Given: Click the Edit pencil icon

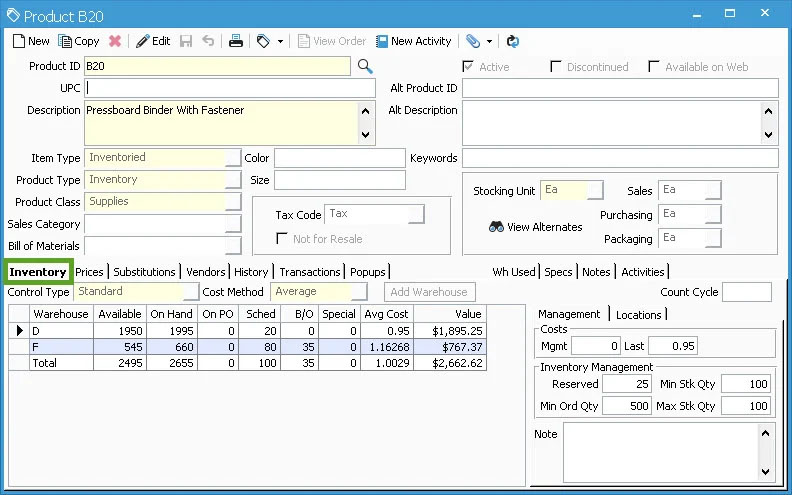Looking at the screenshot, I should 143,41.
